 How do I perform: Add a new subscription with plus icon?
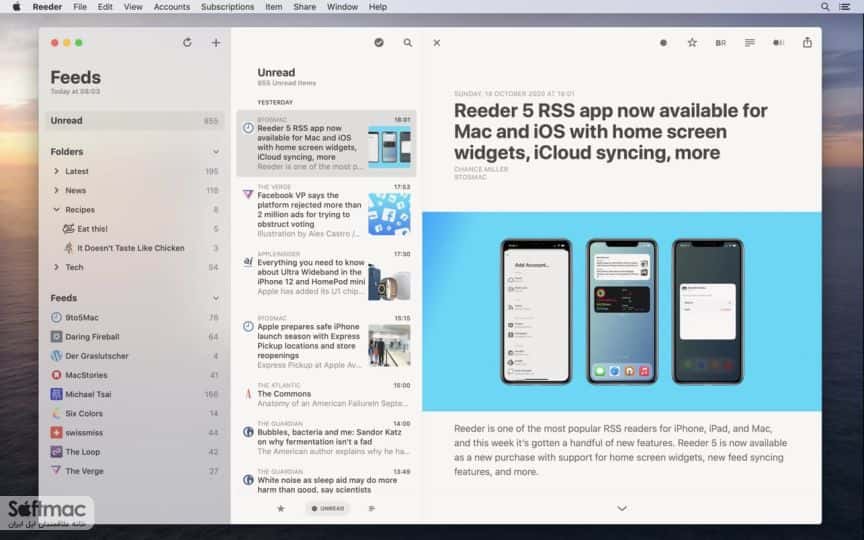pos(216,42)
